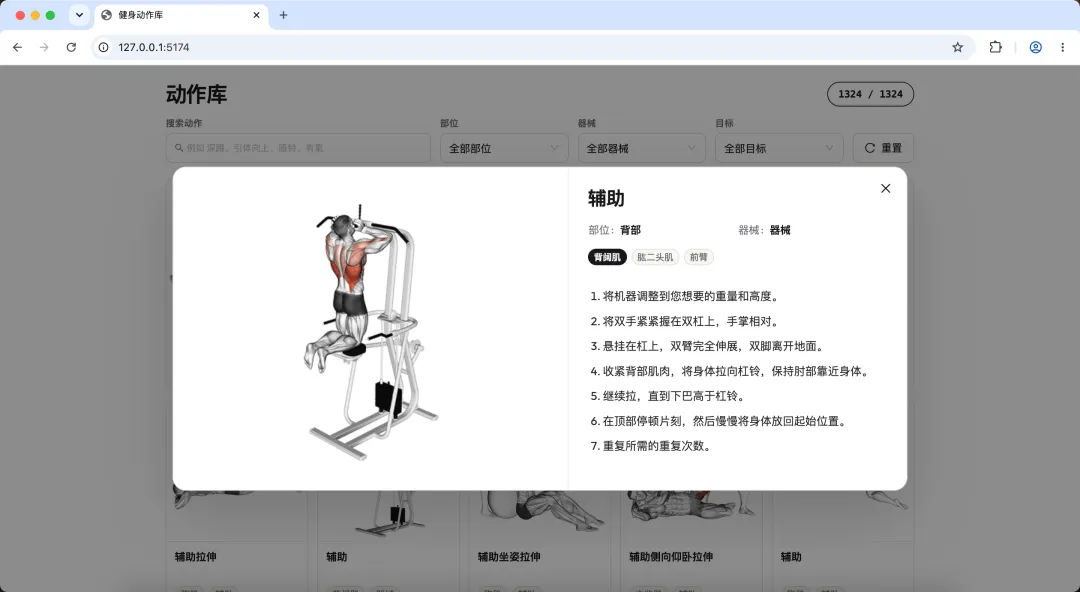Screen dimensions: 1080x592
Task: Click the 重置 reset button
Action: (883, 148)
